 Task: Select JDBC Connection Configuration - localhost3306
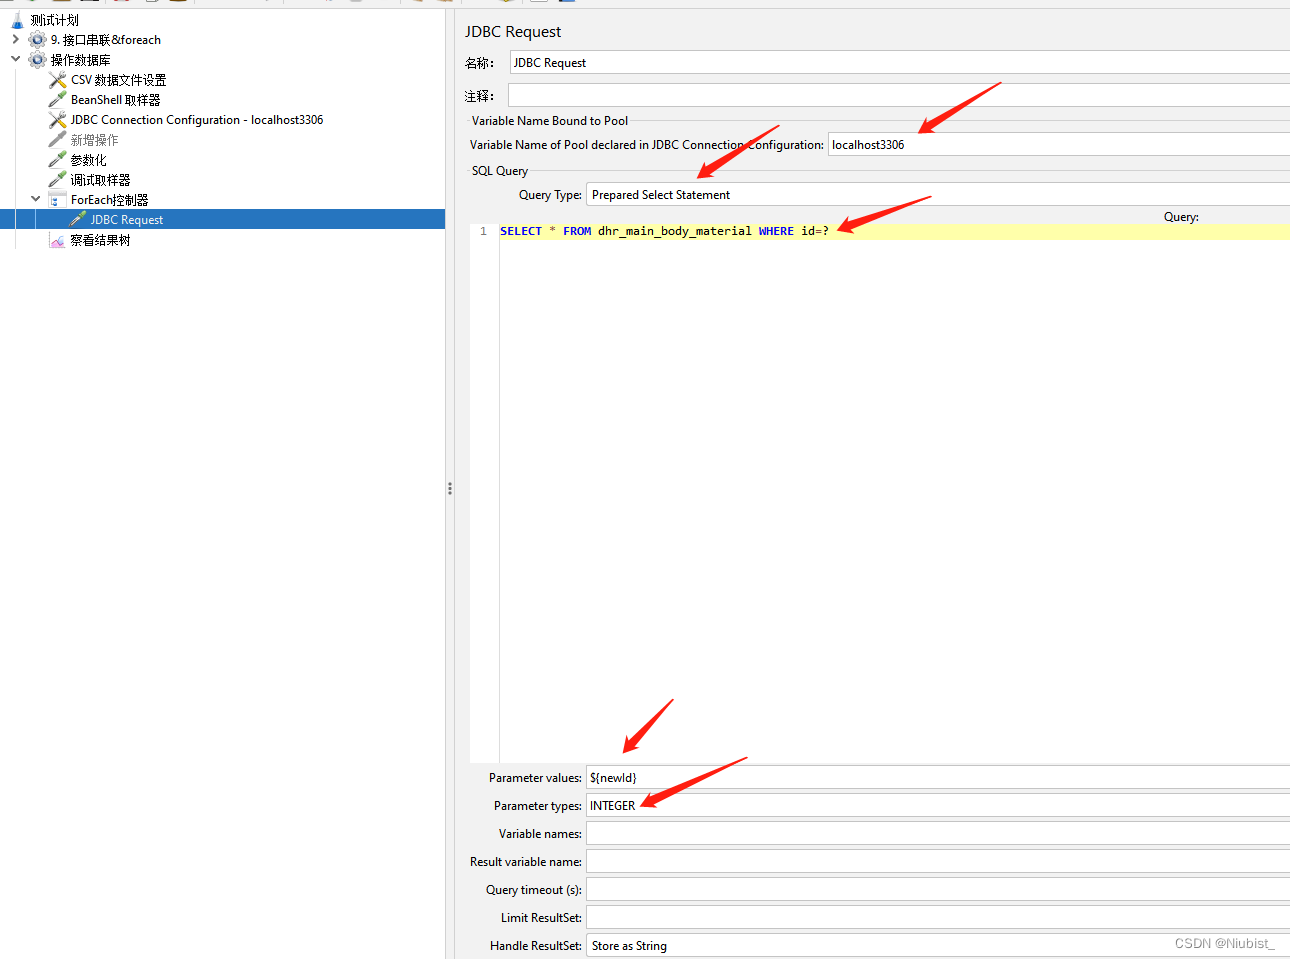[197, 120]
